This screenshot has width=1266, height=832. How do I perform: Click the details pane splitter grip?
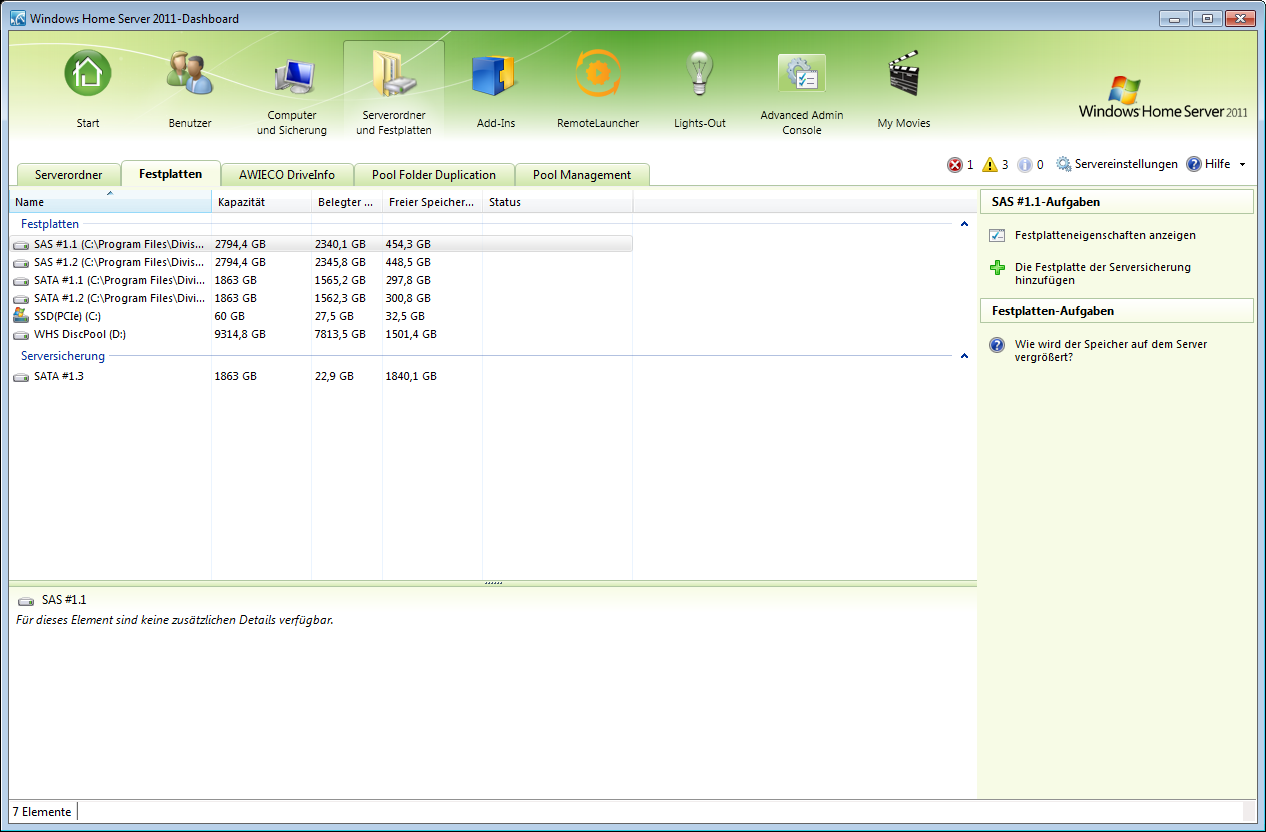point(493,582)
